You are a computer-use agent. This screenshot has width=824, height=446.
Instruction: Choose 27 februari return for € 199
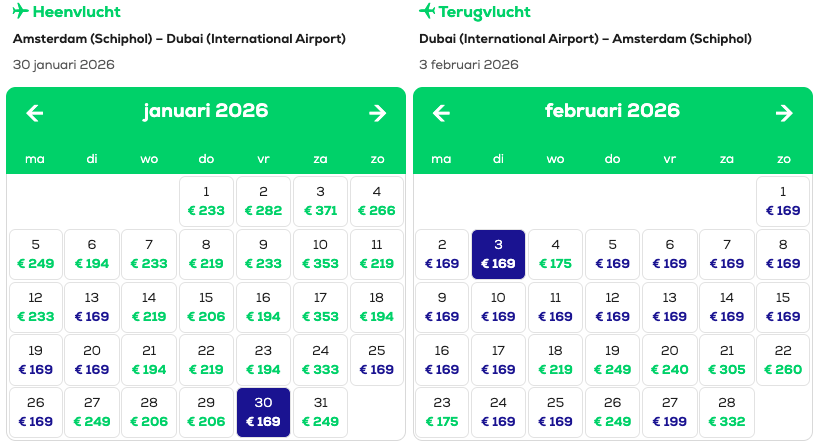coord(670,412)
